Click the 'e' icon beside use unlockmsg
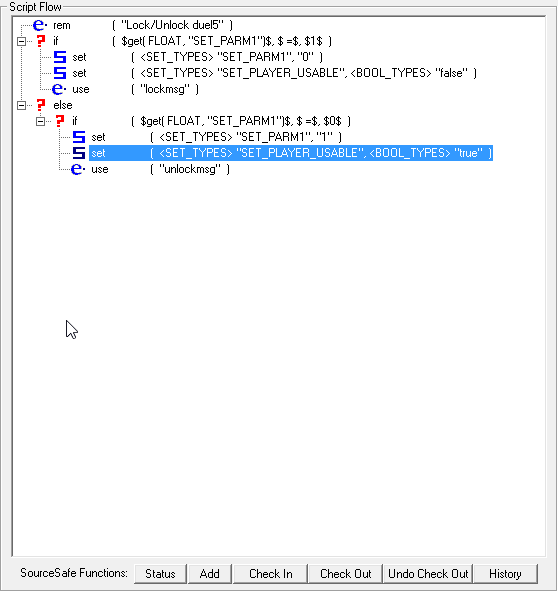This screenshot has width=558, height=592. coord(78,169)
